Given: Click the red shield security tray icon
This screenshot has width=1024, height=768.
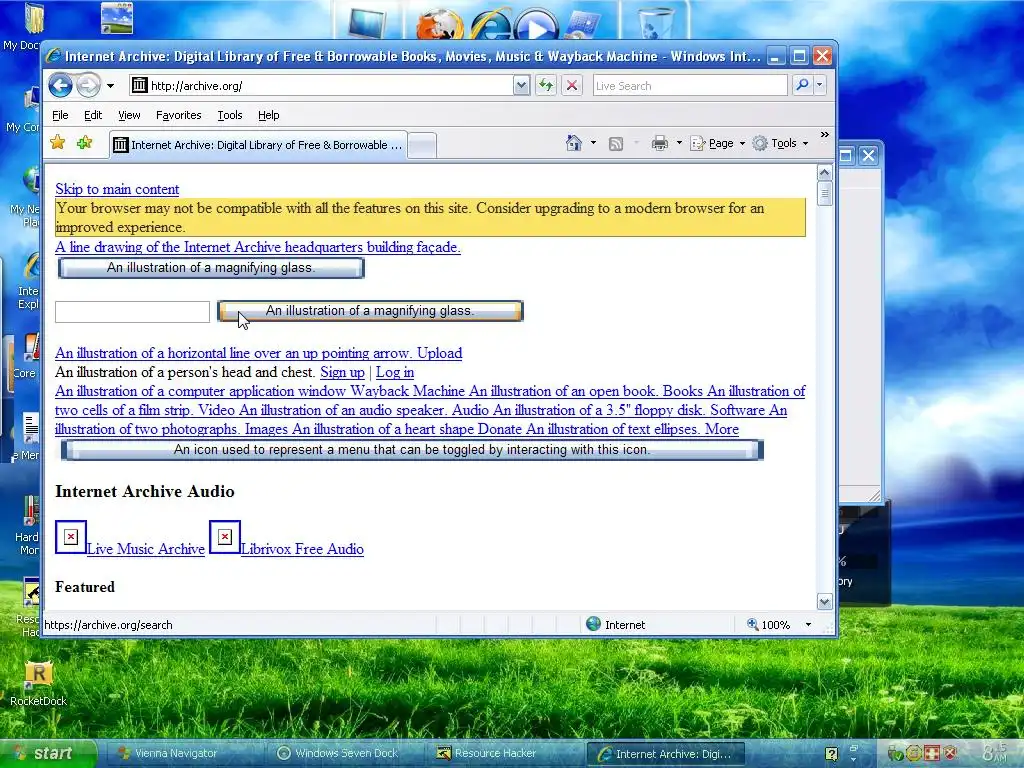Looking at the screenshot, I should 950,753.
